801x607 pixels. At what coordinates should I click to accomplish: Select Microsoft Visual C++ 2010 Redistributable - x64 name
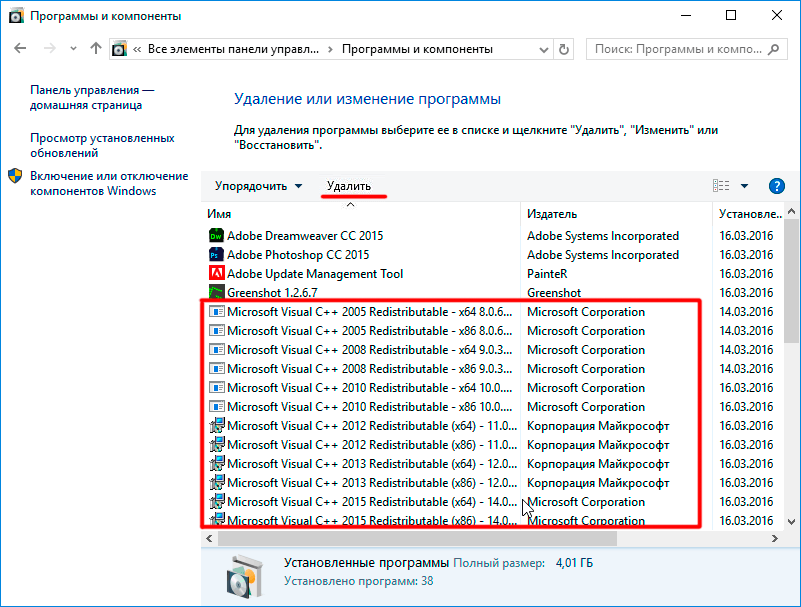369,388
